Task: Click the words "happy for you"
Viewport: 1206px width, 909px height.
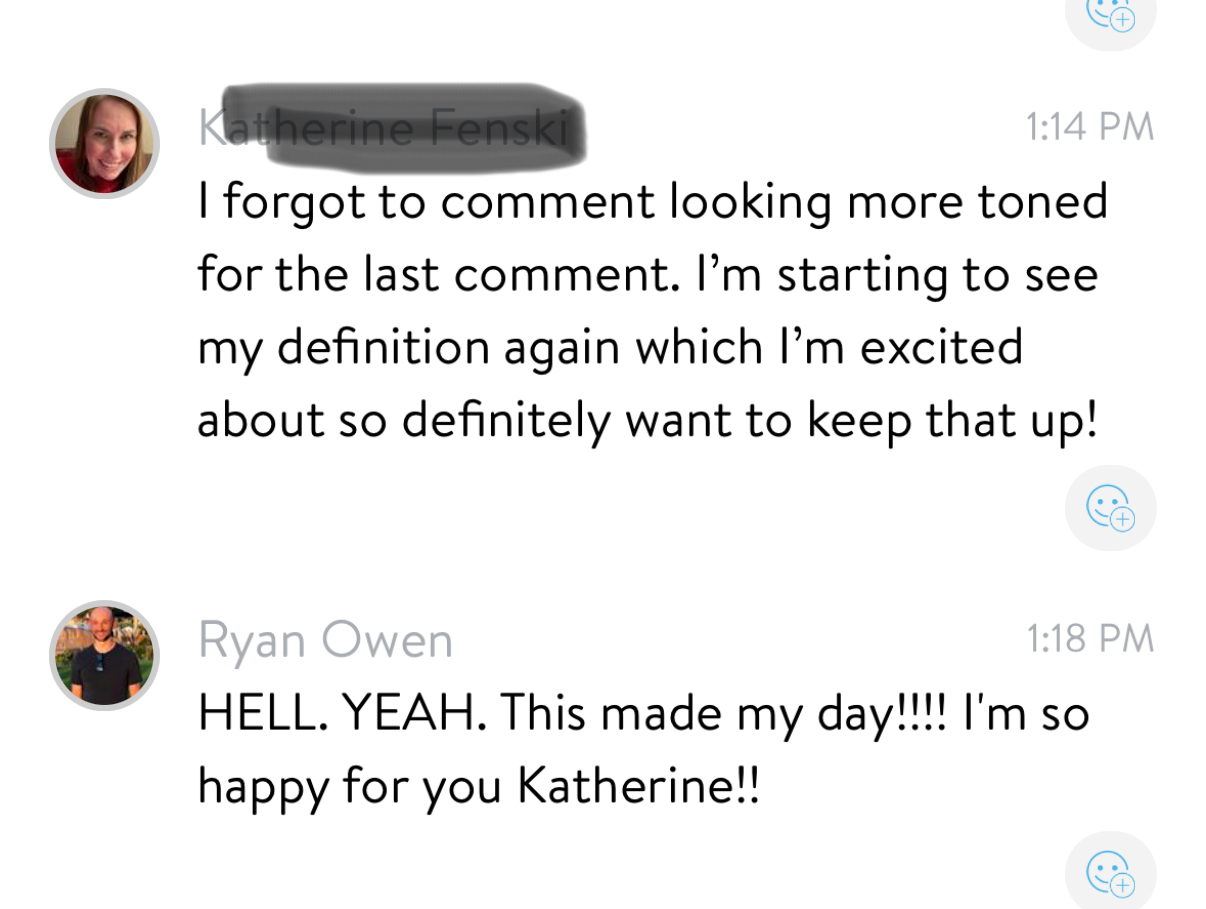Action: point(348,787)
